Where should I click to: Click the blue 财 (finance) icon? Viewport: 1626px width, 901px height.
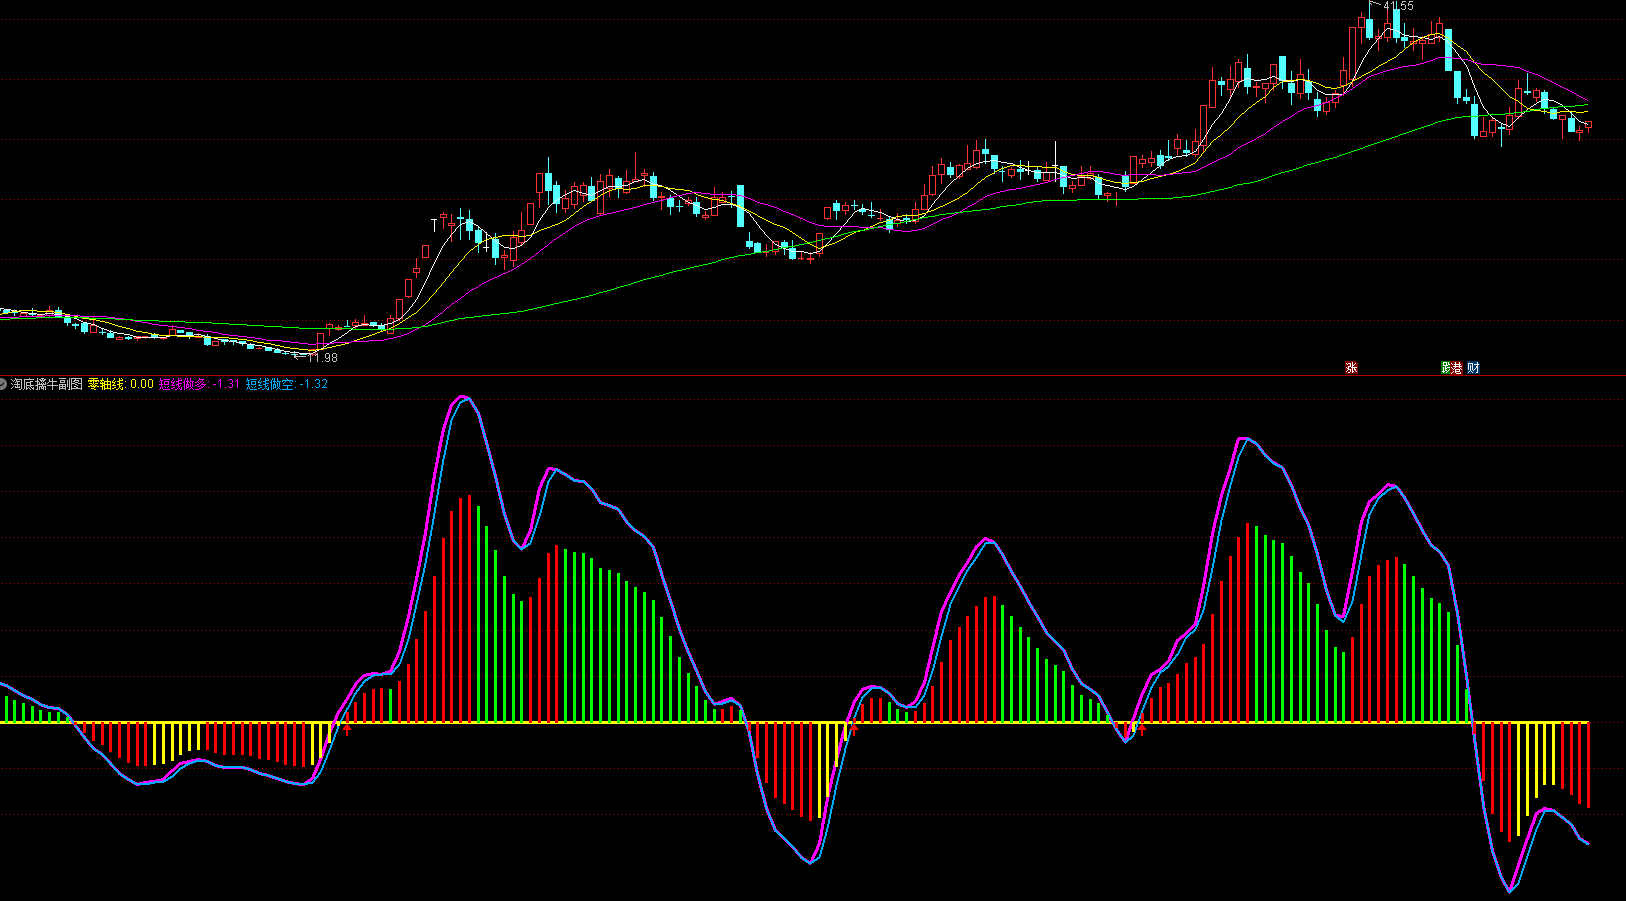coord(1475,368)
